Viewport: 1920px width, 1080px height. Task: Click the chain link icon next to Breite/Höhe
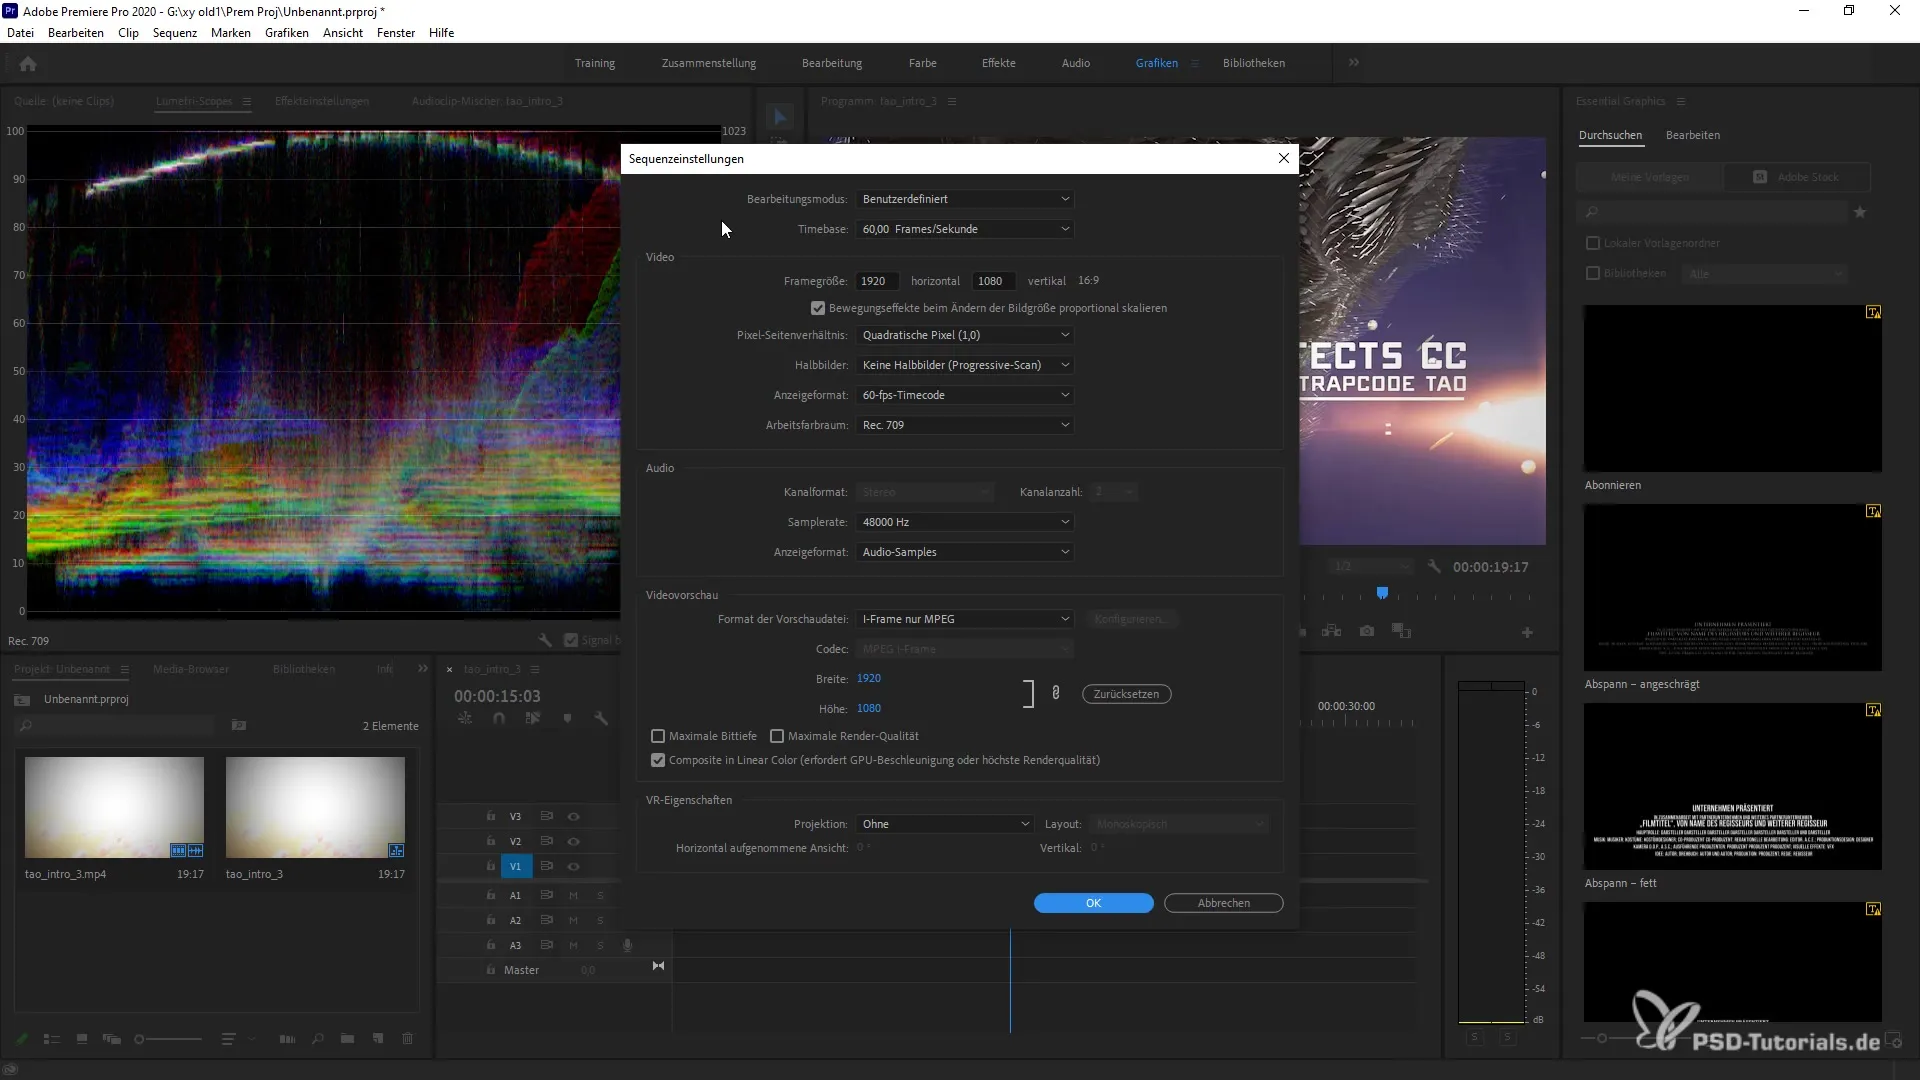(1056, 692)
